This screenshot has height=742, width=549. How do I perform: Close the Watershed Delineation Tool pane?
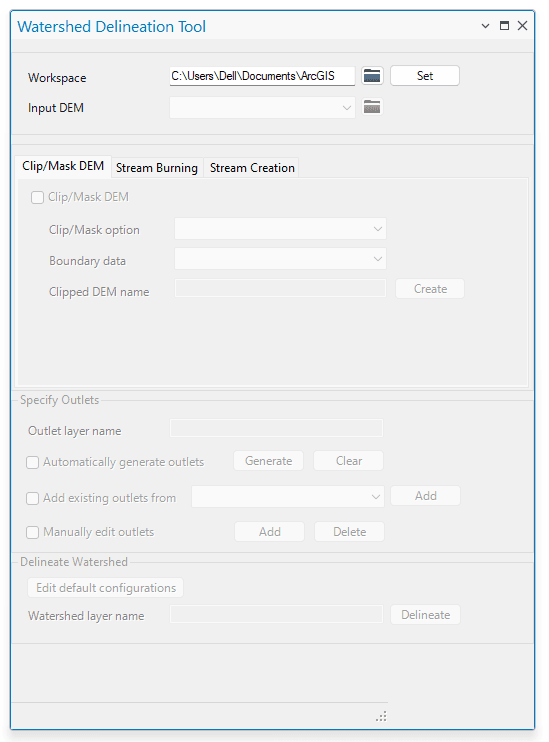coord(522,26)
